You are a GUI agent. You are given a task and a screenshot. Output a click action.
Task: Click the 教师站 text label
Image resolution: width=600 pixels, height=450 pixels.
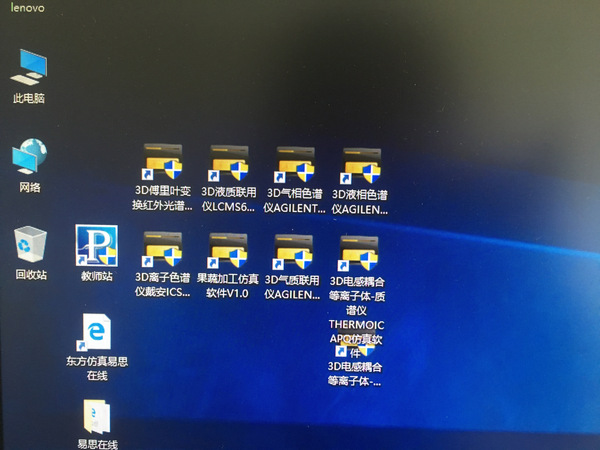coord(97,276)
